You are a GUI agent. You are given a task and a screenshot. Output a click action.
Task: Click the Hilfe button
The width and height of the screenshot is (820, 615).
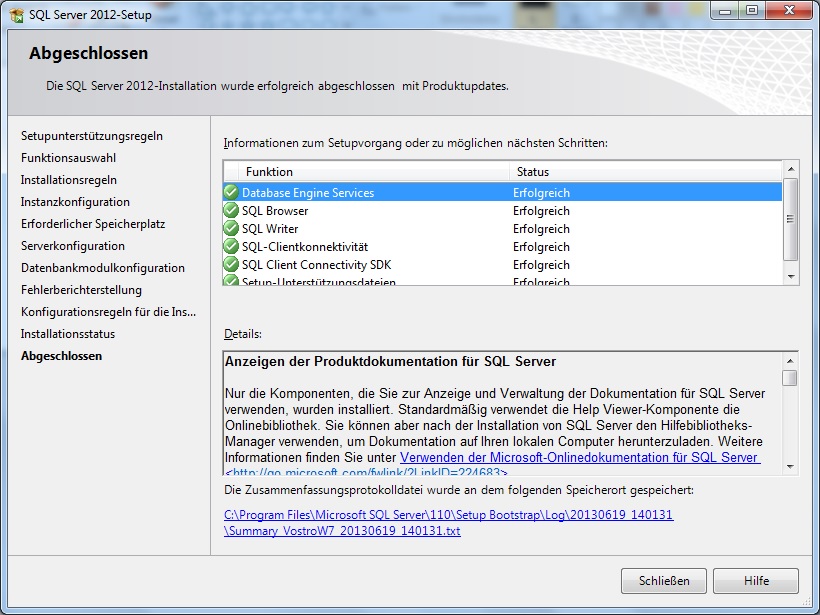(756, 580)
